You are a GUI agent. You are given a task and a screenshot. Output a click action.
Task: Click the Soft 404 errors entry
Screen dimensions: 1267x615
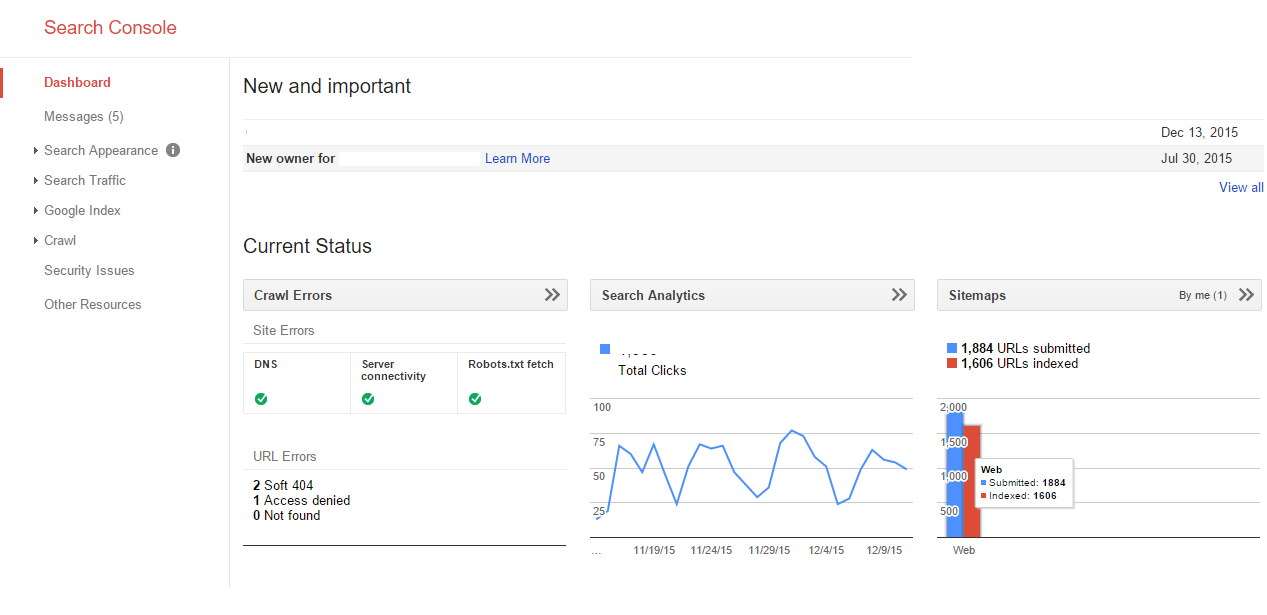[283, 485]
